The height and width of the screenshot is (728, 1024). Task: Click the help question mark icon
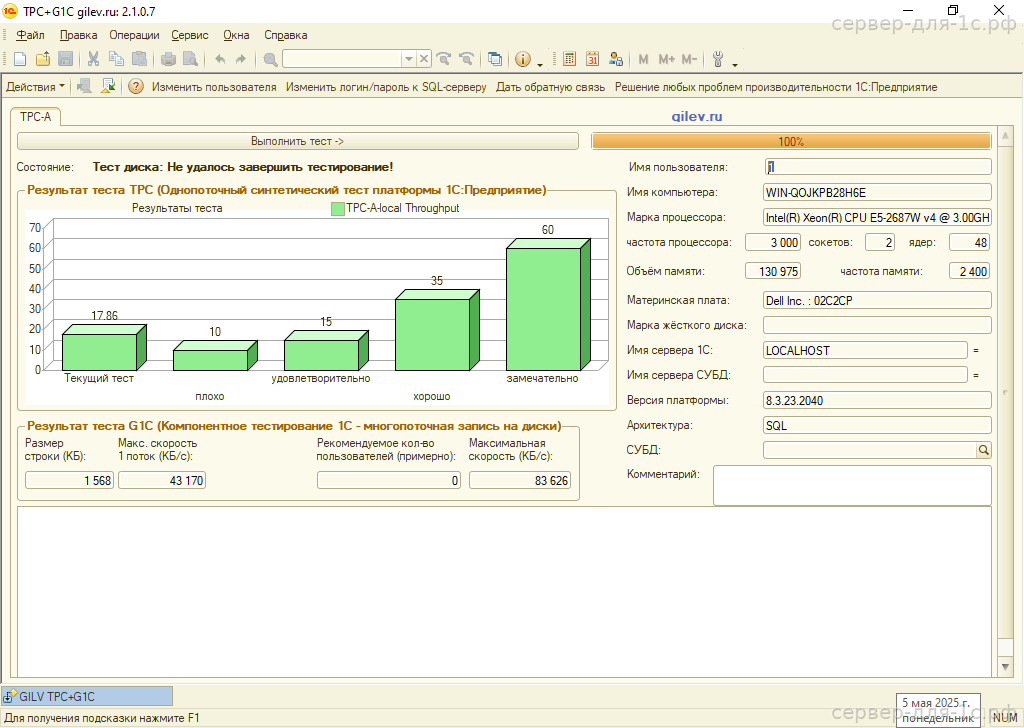click(136, 87)
